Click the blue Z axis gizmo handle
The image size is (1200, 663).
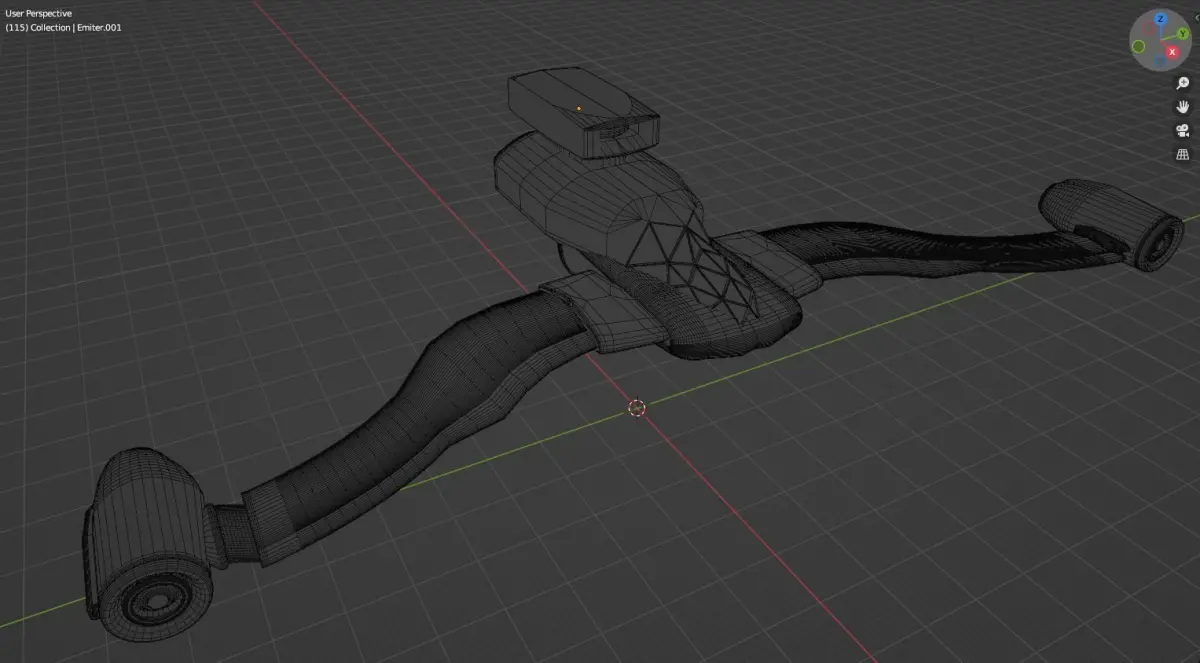click(1160, 19)
